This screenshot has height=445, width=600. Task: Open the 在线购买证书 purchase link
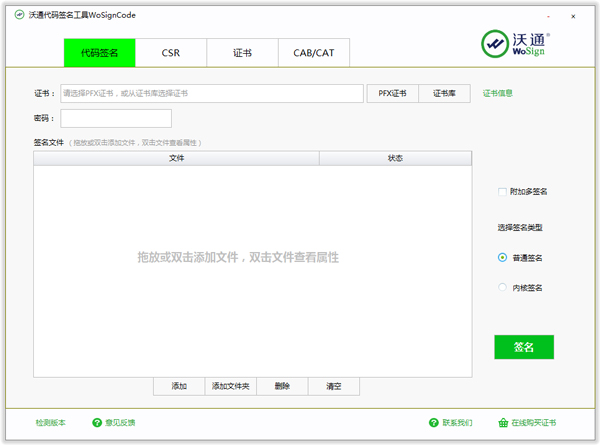click(533, 422)
